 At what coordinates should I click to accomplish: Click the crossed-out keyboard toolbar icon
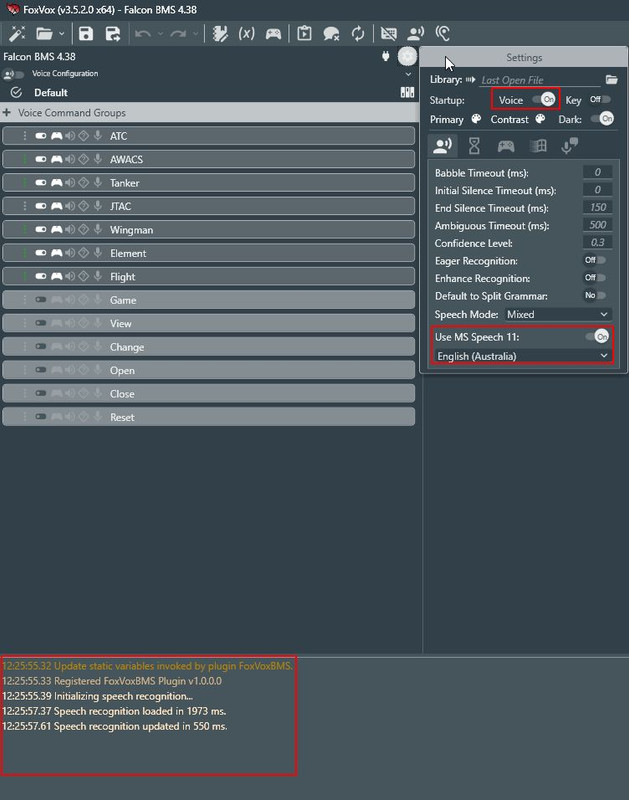pyautogui.click(x=388, y=34)
